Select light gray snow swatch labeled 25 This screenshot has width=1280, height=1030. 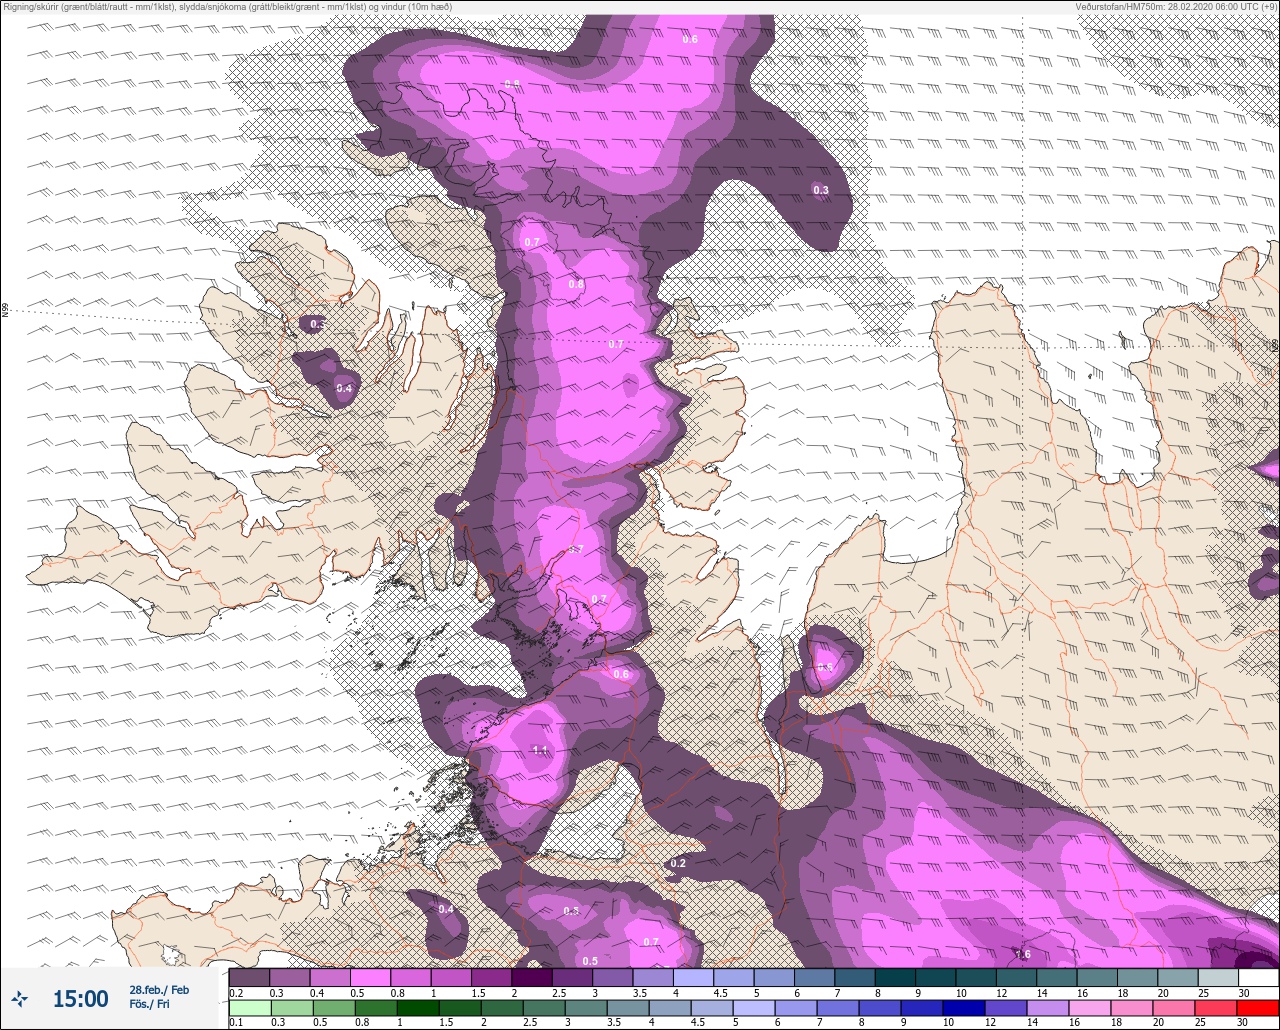[x=1218, y=977]
